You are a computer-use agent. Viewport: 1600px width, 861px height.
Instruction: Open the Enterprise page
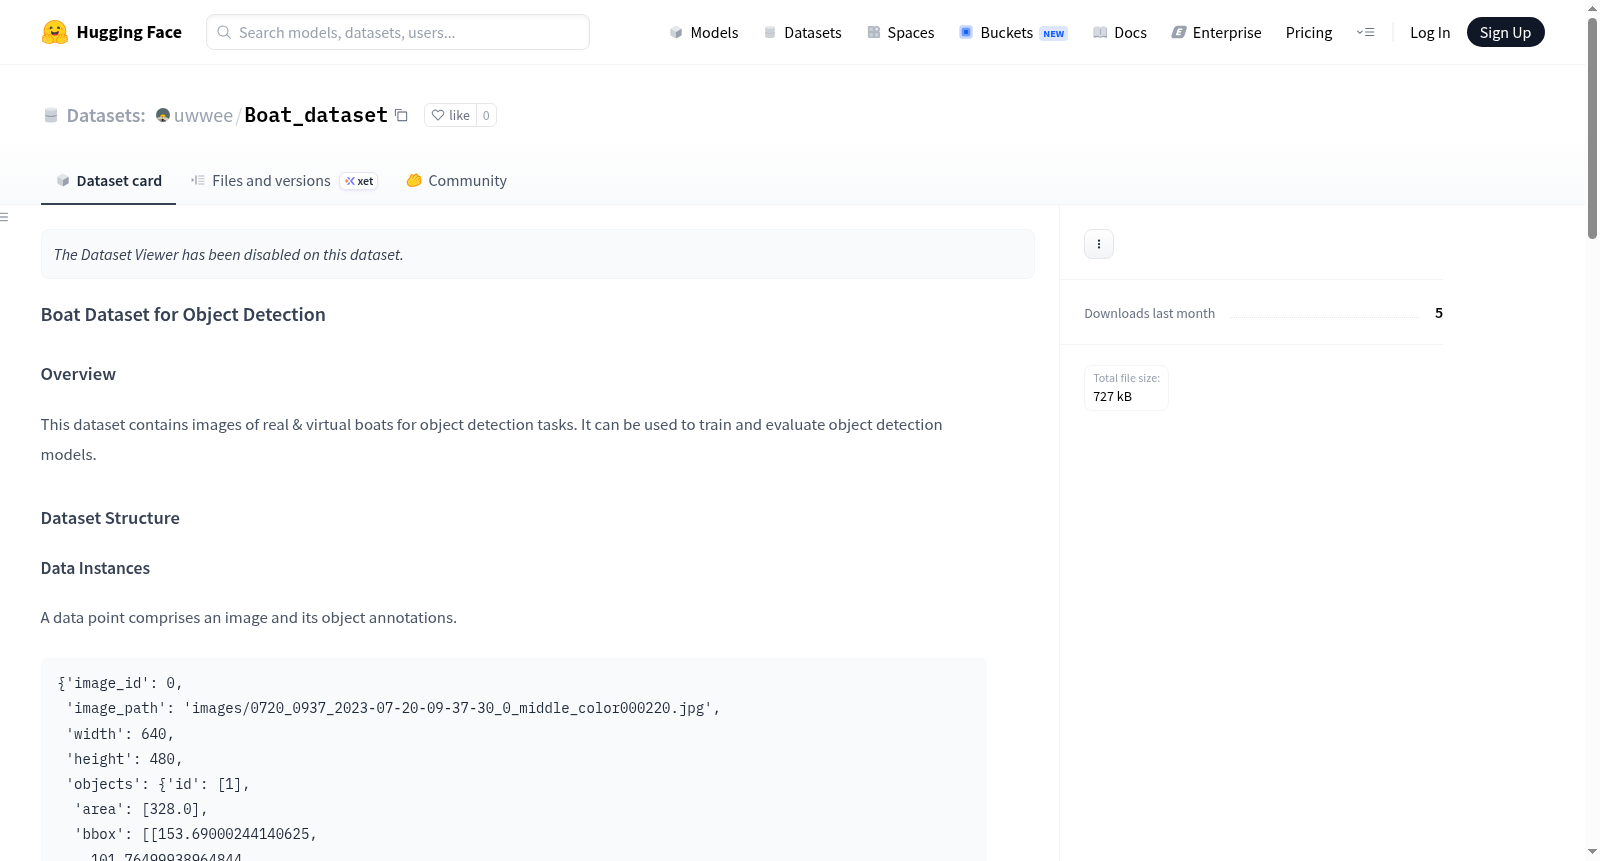pyautogui.click(x=1216, y=32)
